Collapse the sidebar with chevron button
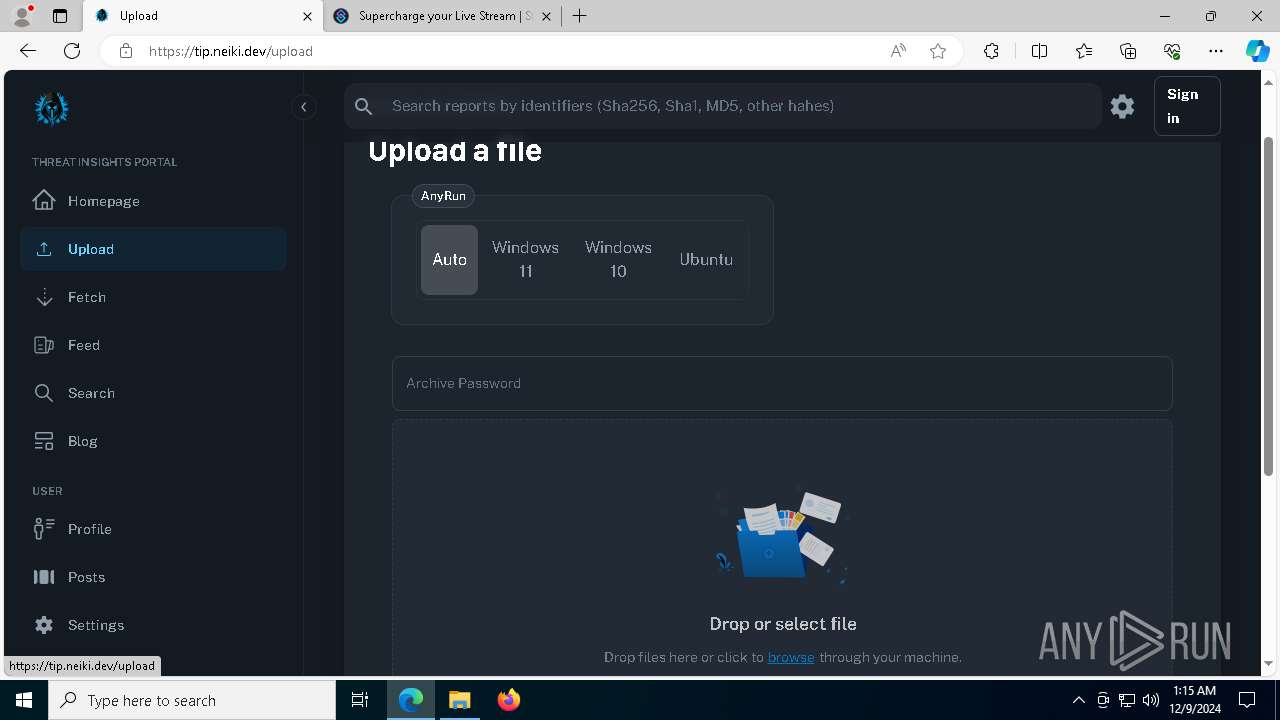1280x720 pixels. coord(303,107)
